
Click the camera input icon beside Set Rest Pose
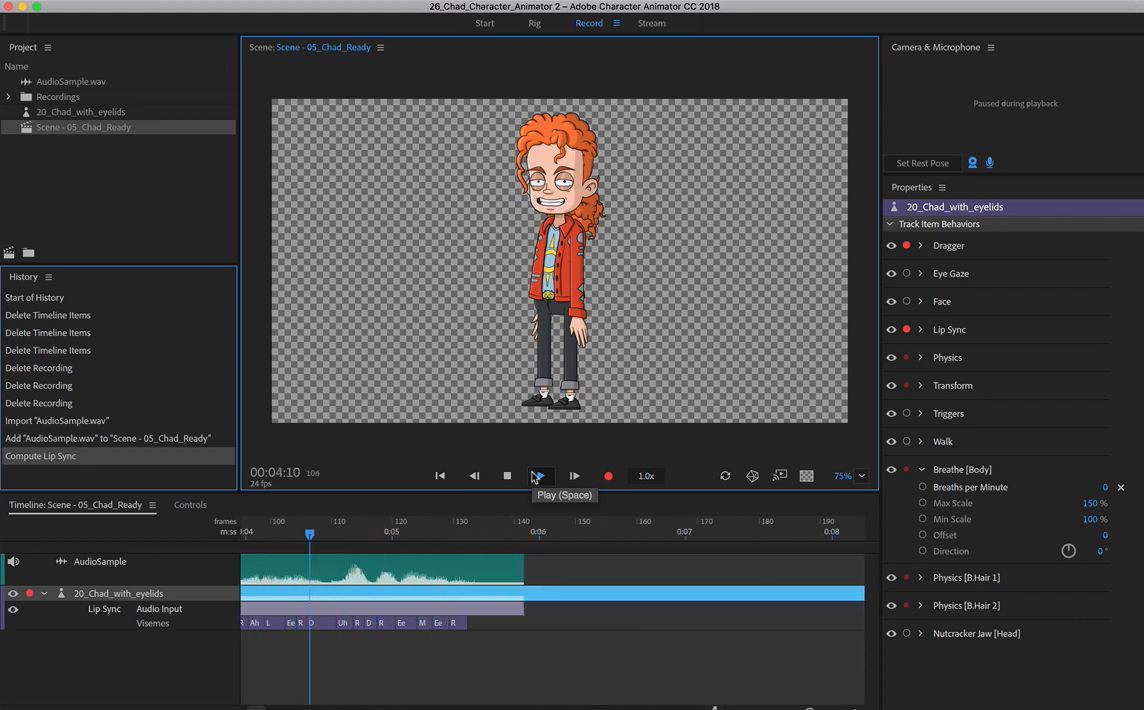pos(972,163)
